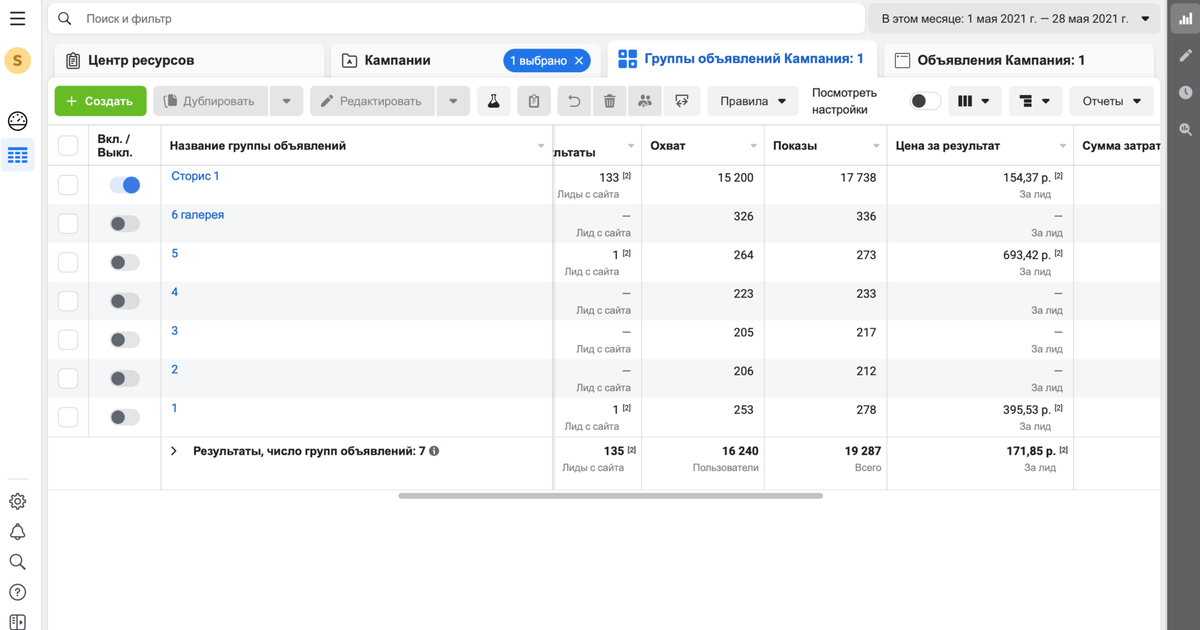Screen dimensions: 1200x630
Task: Open the settings gear in the sidebar
Action: (x=17, y=502)
